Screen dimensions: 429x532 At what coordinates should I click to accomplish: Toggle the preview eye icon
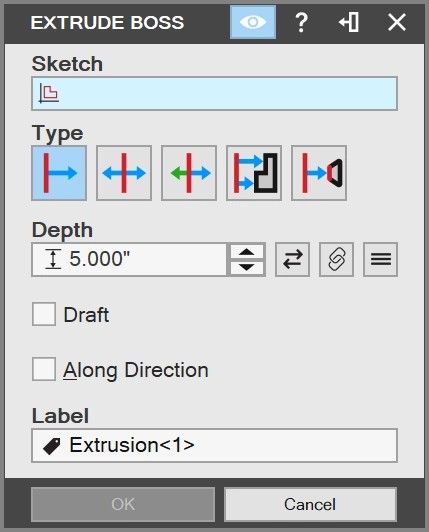click(253, 22)
